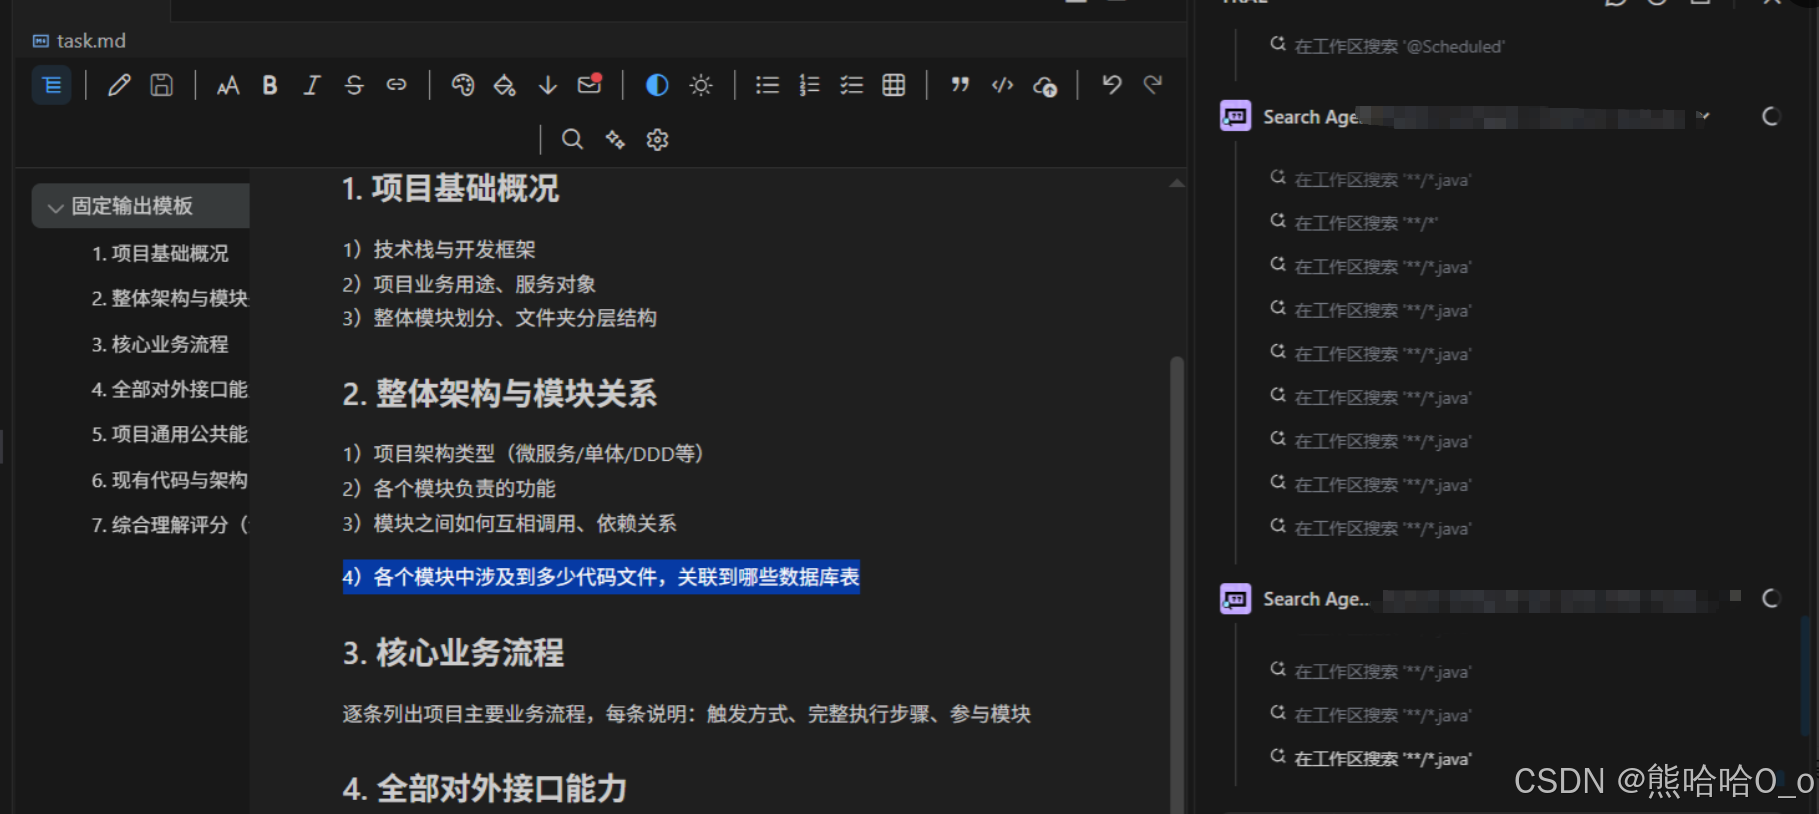
Task: Open editor settings gear icon
Action: tap(657, 140)
